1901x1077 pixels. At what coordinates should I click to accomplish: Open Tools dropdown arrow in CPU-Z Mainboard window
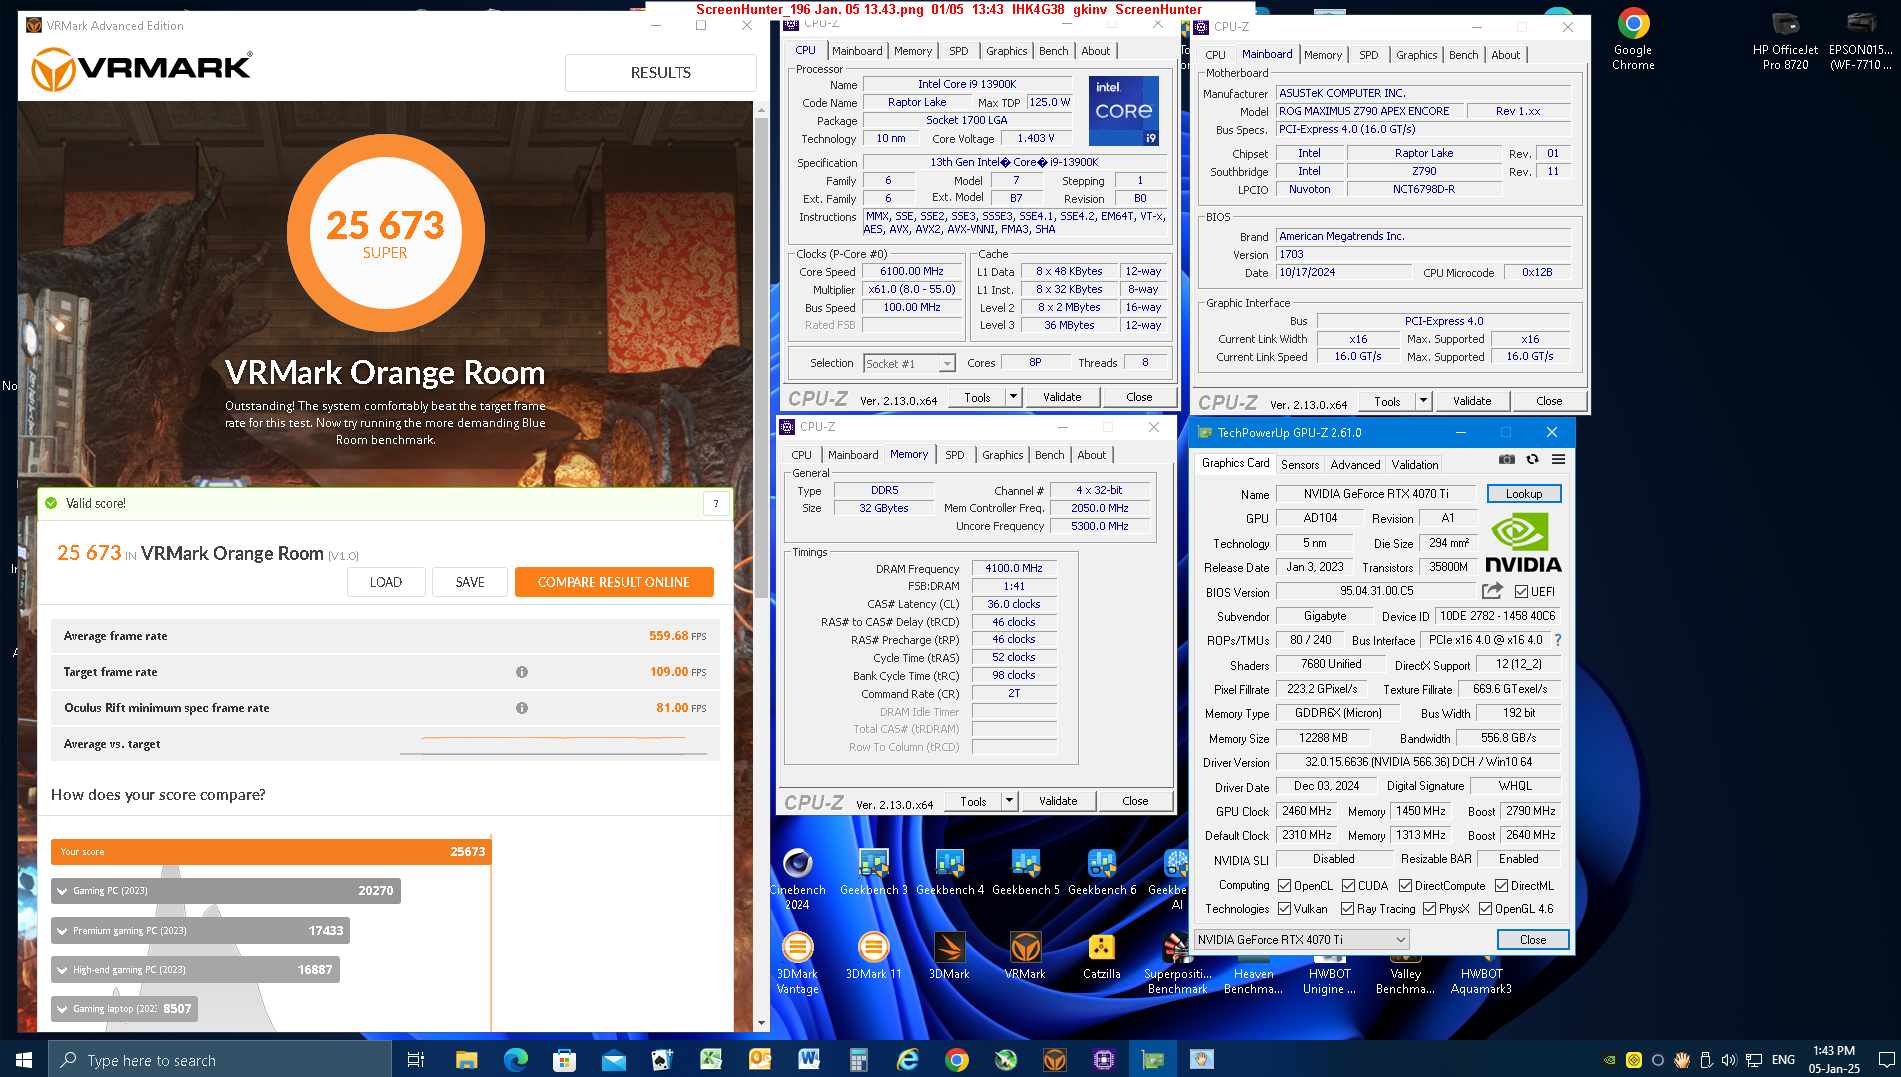tap(1422, 401)
